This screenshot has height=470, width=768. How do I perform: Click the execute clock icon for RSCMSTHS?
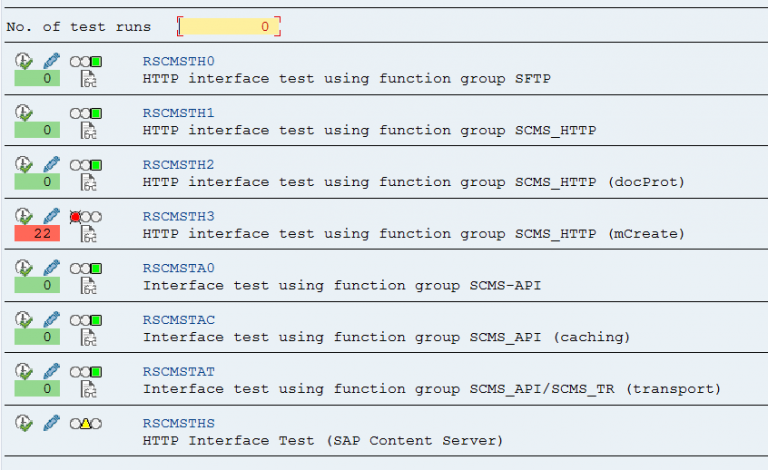(x=24, y=423)
